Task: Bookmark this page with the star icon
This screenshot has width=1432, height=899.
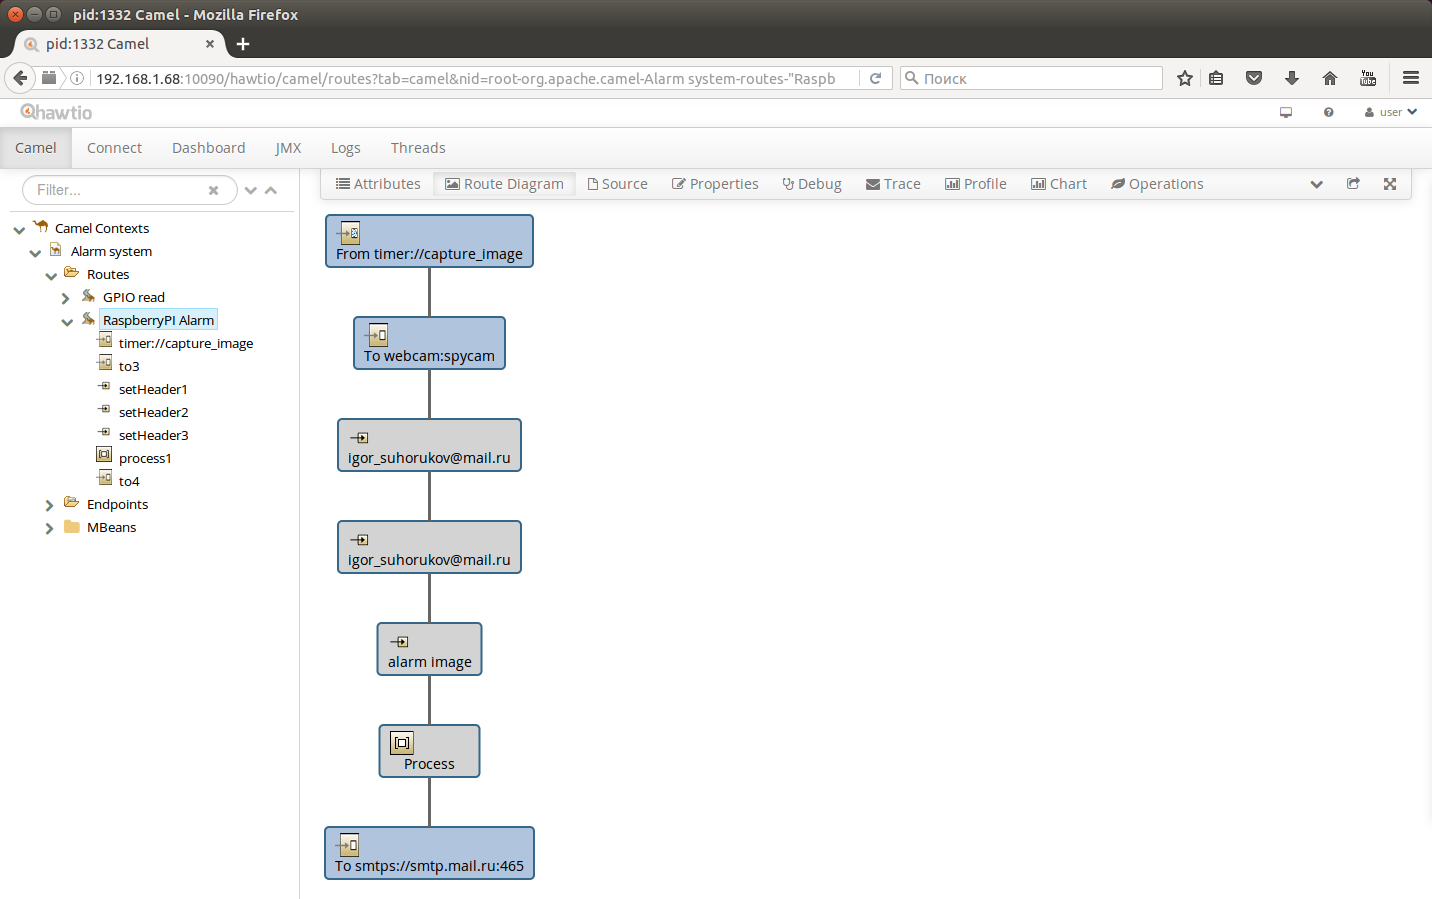Action: pos(1185,78)
